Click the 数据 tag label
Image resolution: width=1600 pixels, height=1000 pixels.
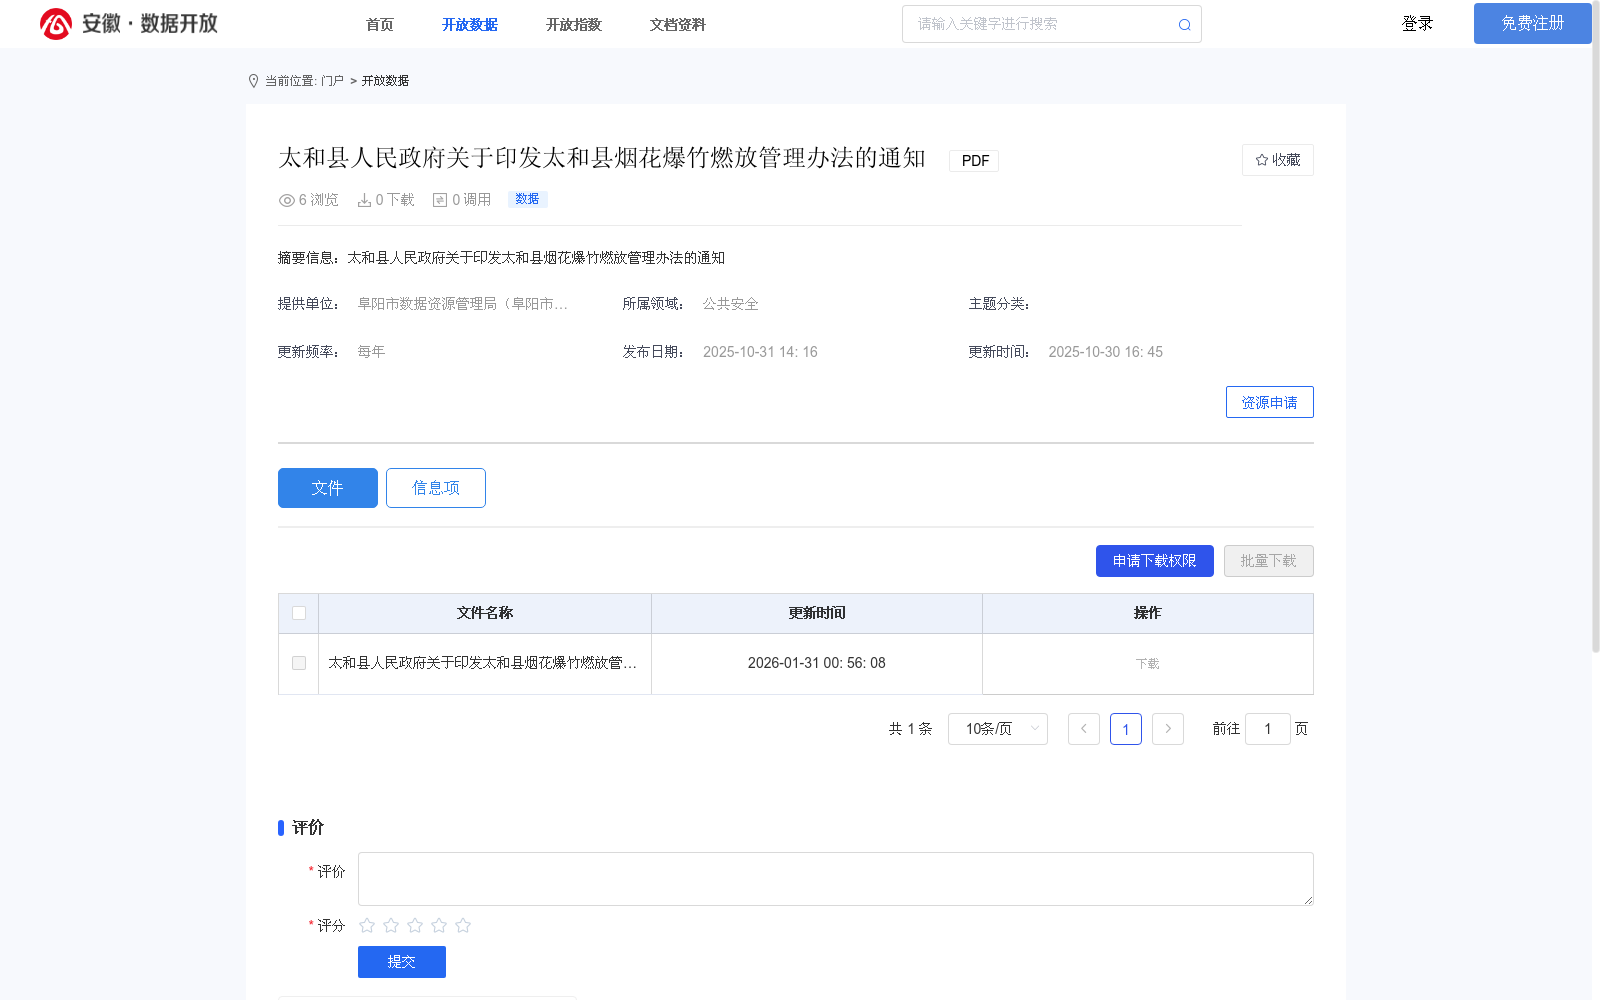click(527, 199)
